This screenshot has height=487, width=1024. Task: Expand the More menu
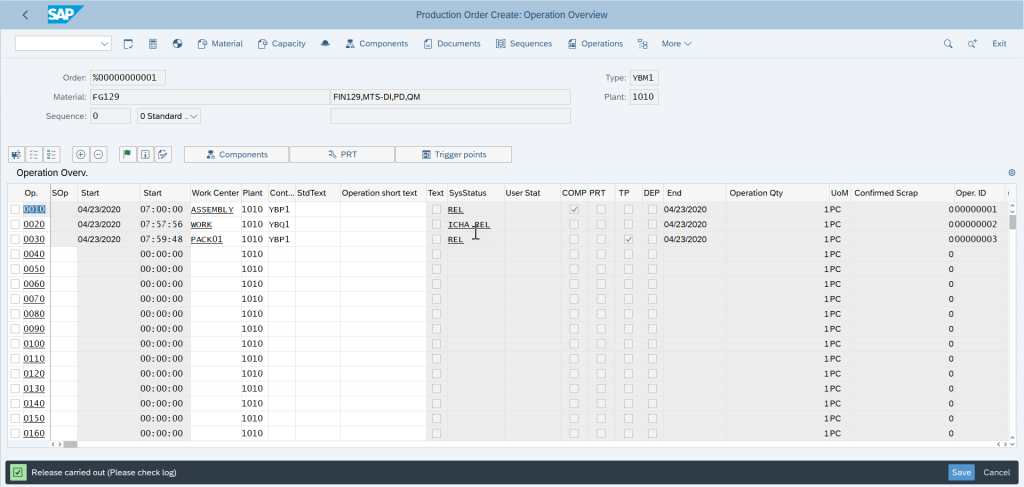pos(676,44)
